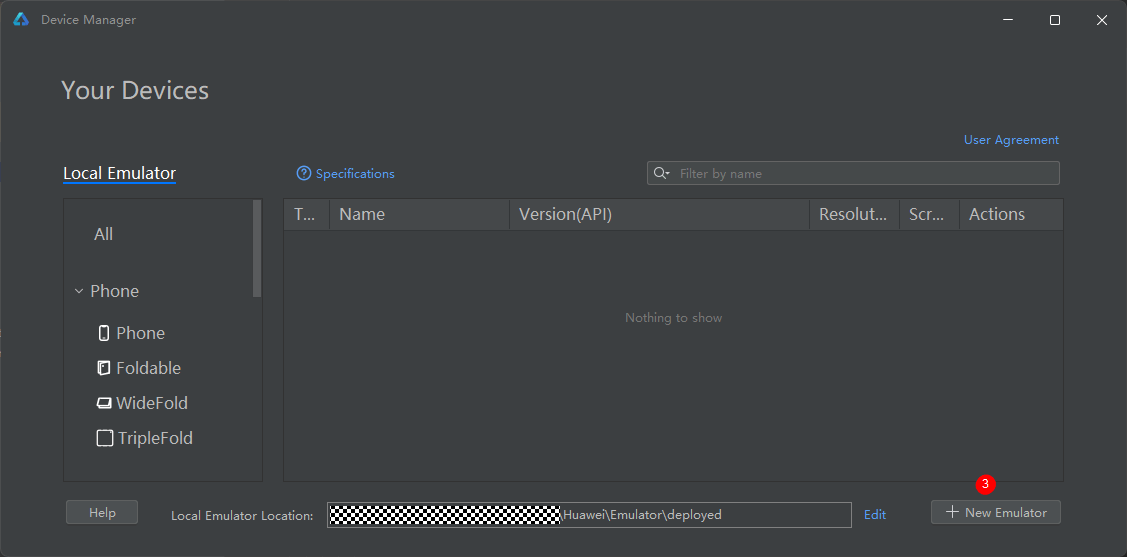Collapse the Phone category chevron
Viewport: 1127px width, 557px height.
coord(78,291)
